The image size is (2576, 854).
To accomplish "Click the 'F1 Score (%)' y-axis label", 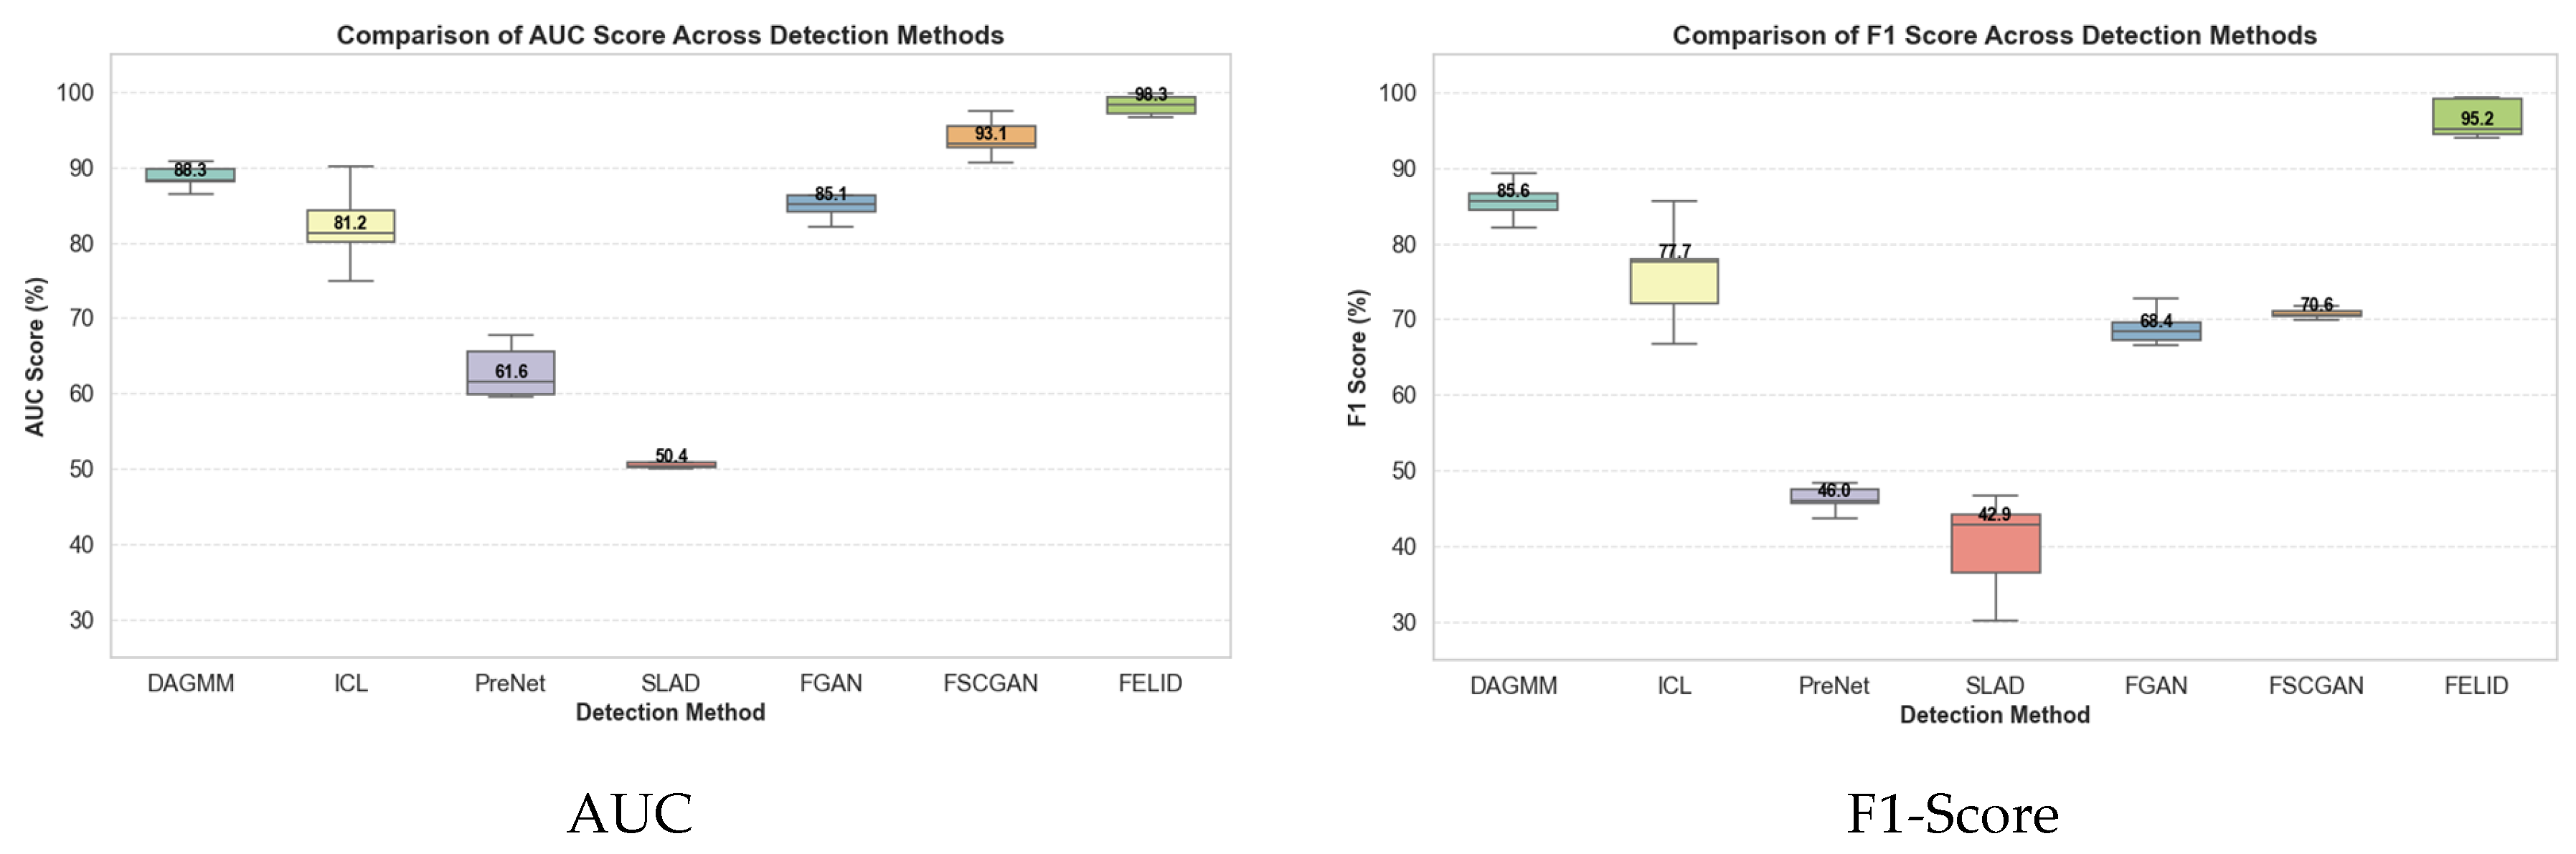I will click(x=1357, y=358).
